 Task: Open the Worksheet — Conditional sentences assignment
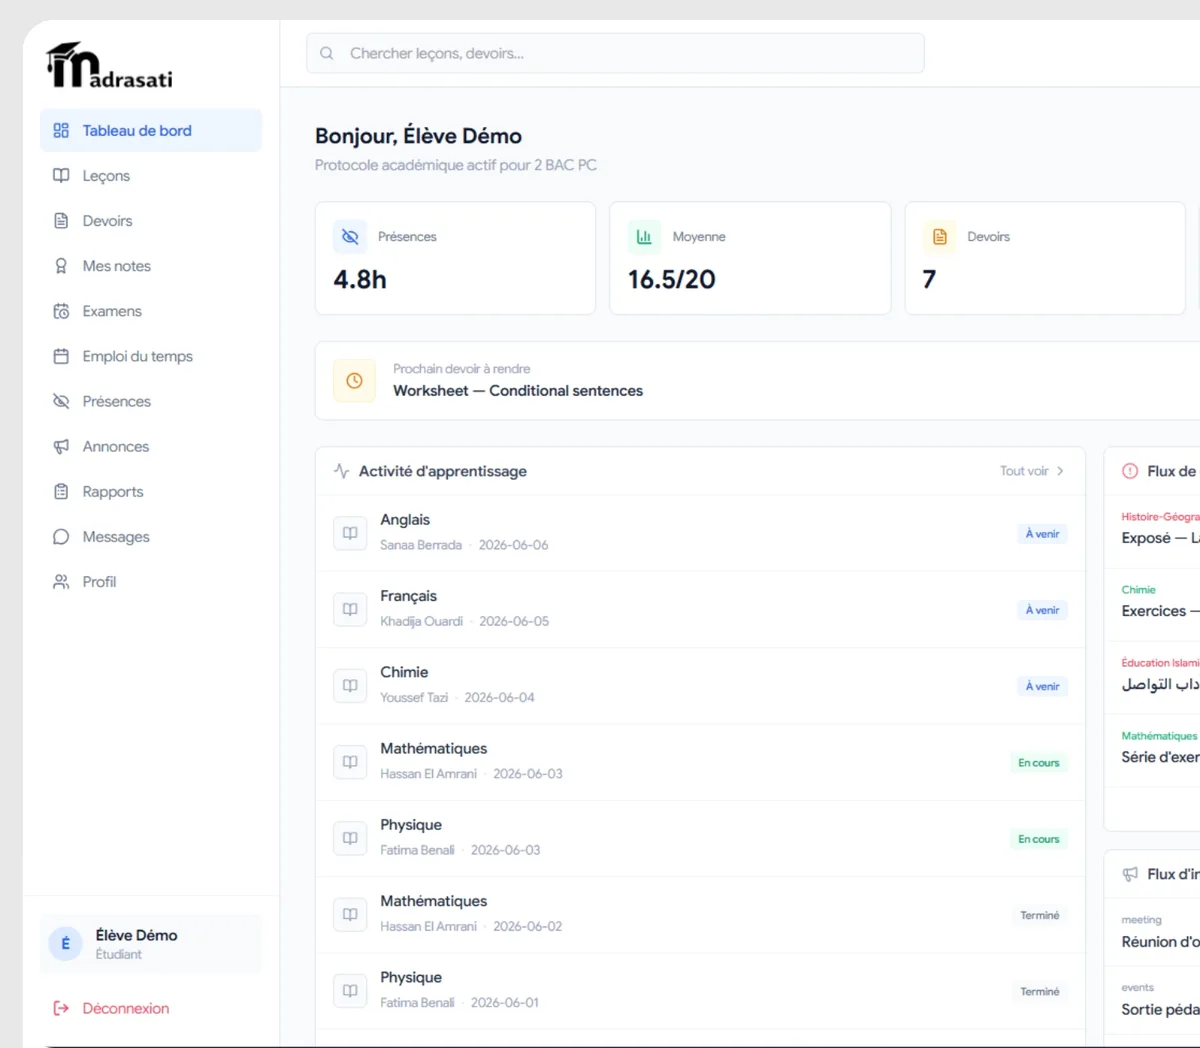coord(518,391)
